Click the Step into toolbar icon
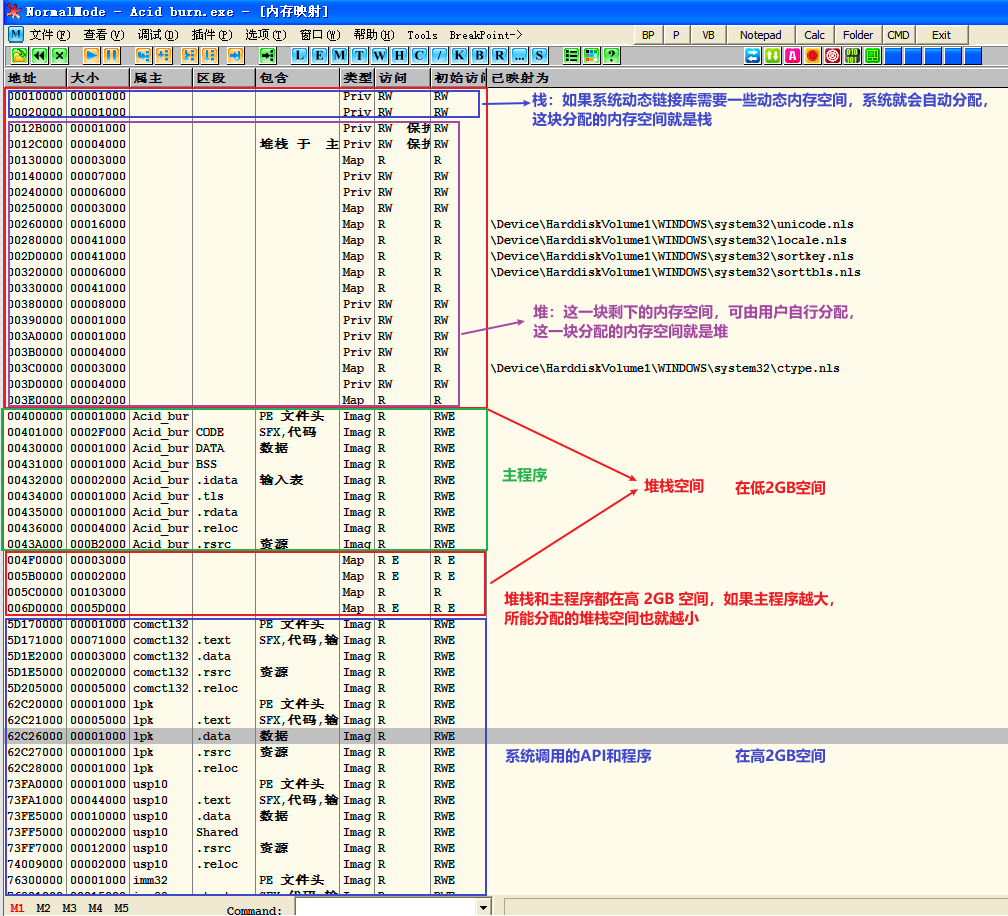This screenshot has width=1008, height=916. (x=143, y=56)
